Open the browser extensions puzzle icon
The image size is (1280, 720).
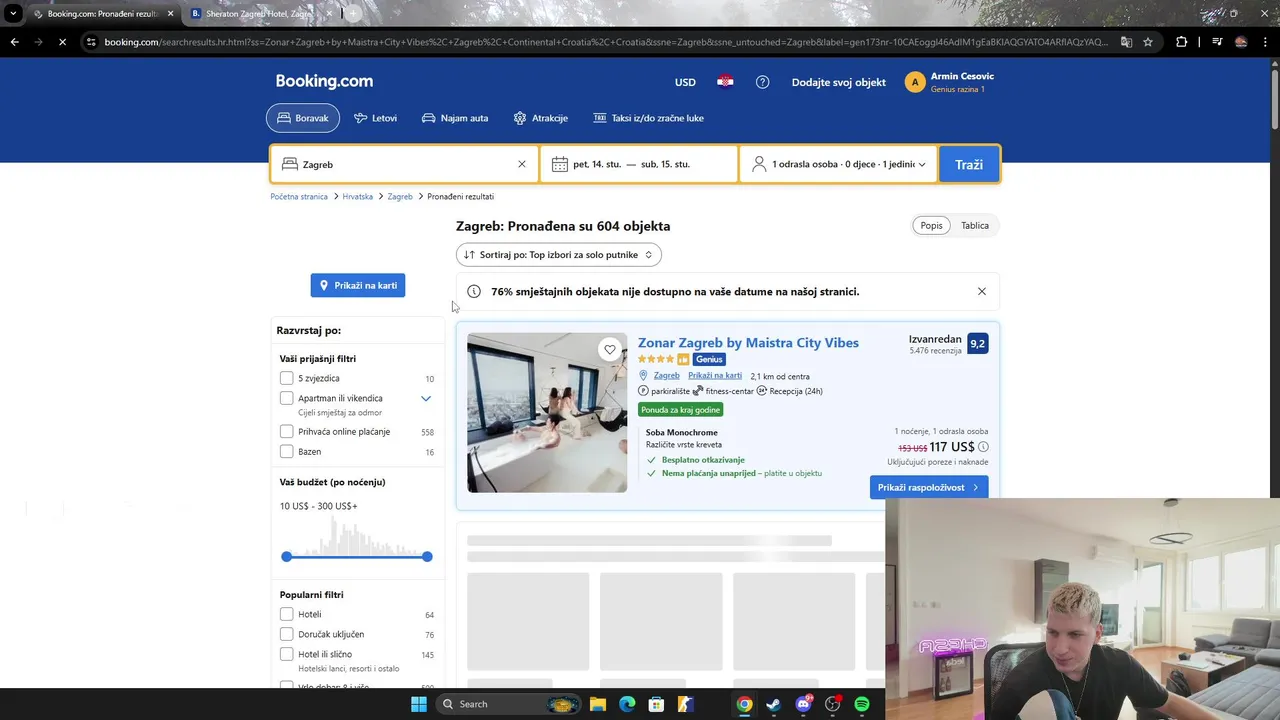1182,42
